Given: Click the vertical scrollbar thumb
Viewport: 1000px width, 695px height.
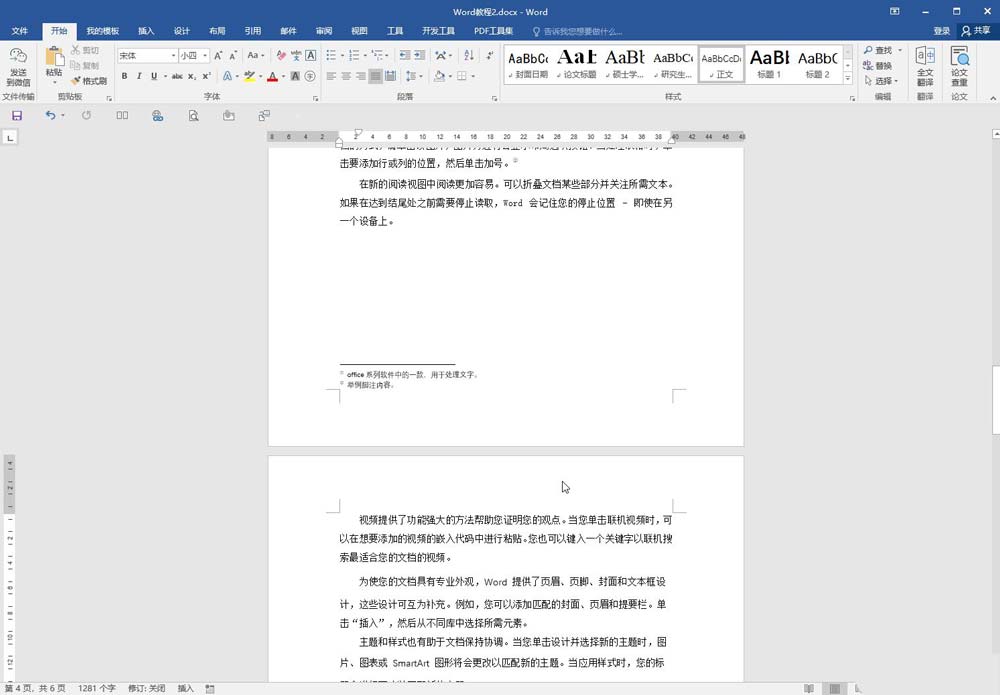Looking at the screenshot, I should [x=996, y=400].
